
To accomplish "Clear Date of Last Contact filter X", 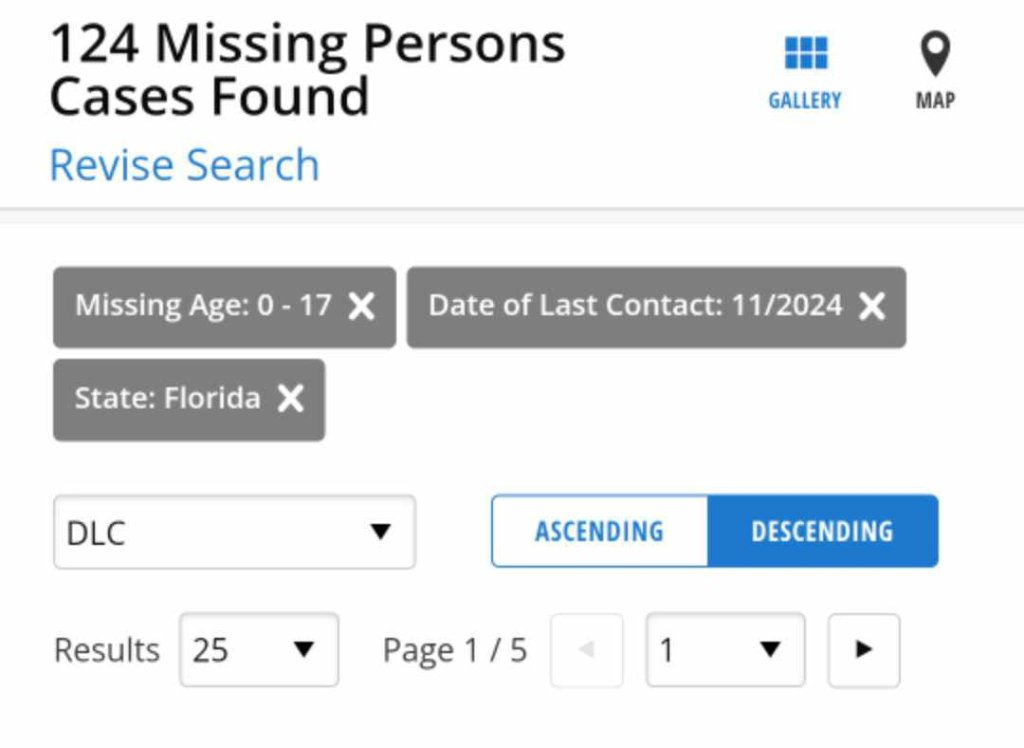I will 872,306.
